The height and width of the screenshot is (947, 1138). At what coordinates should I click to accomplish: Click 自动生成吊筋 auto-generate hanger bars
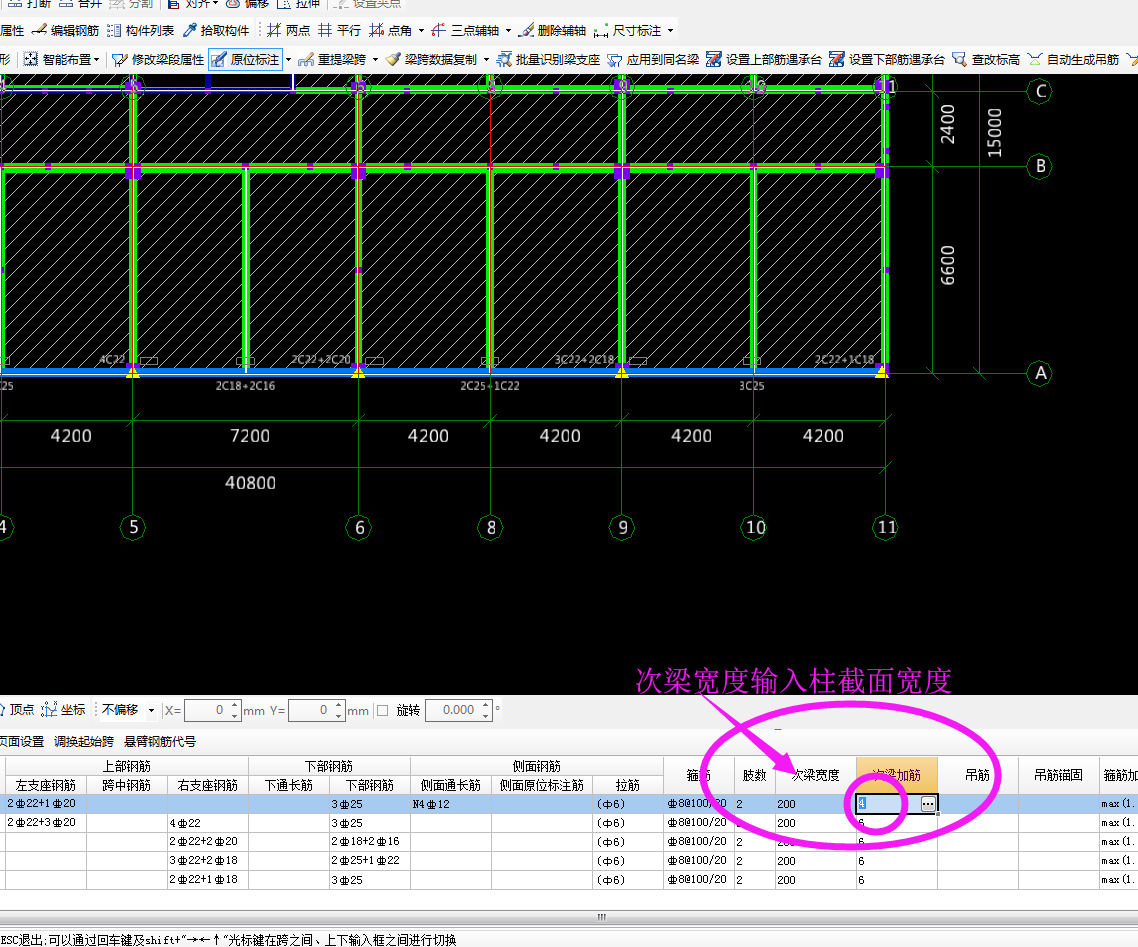click(x=1073, y=60)
